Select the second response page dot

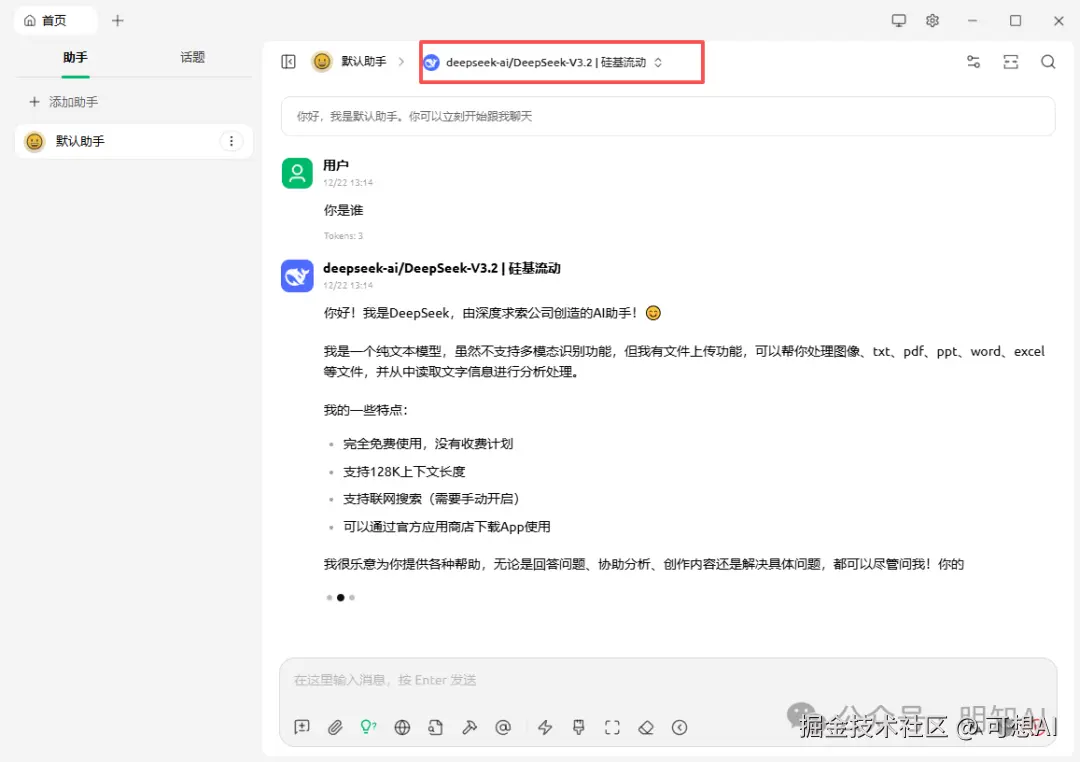pyautogui.click(x=340, y=597)
